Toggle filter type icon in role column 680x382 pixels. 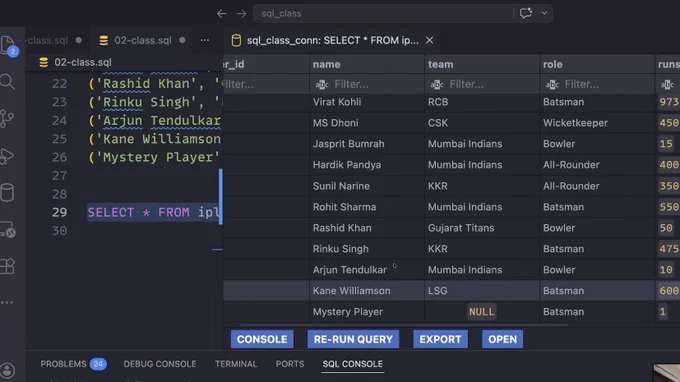tap(552, 85)
